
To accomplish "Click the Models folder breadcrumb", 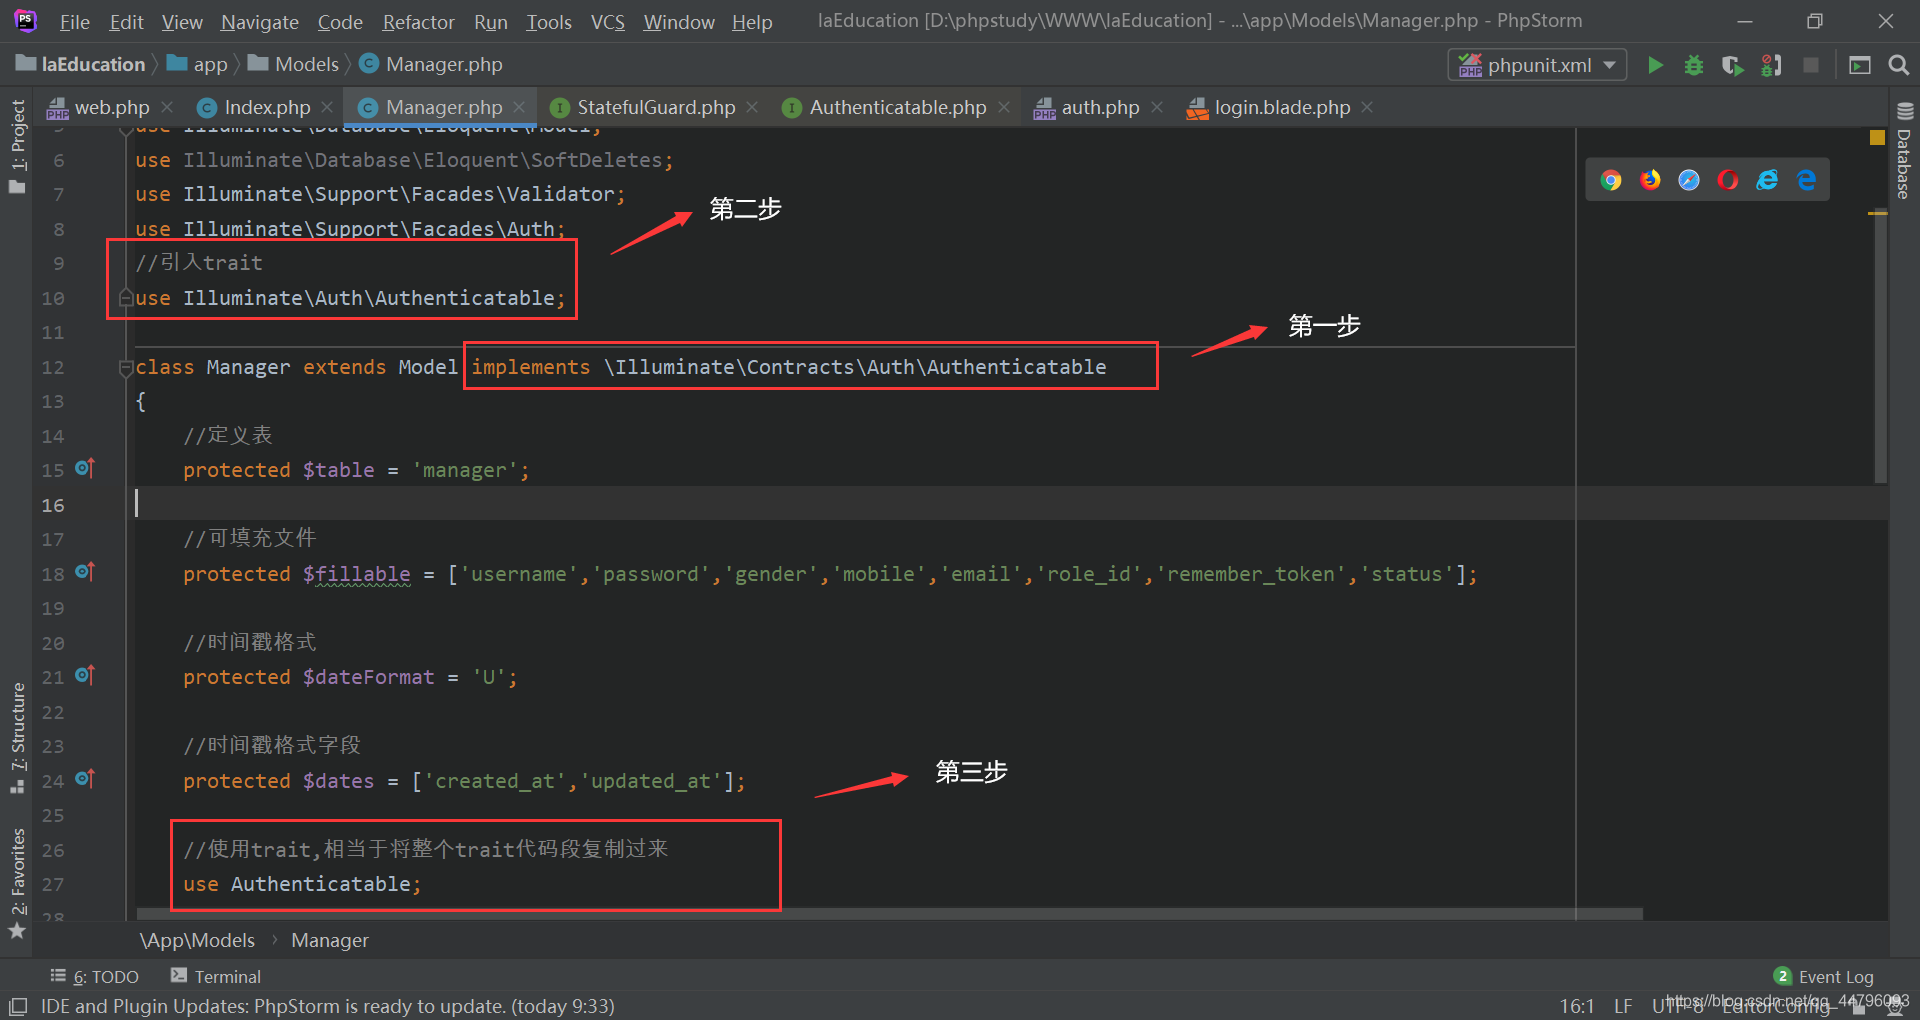I will [x=294, y=64].
